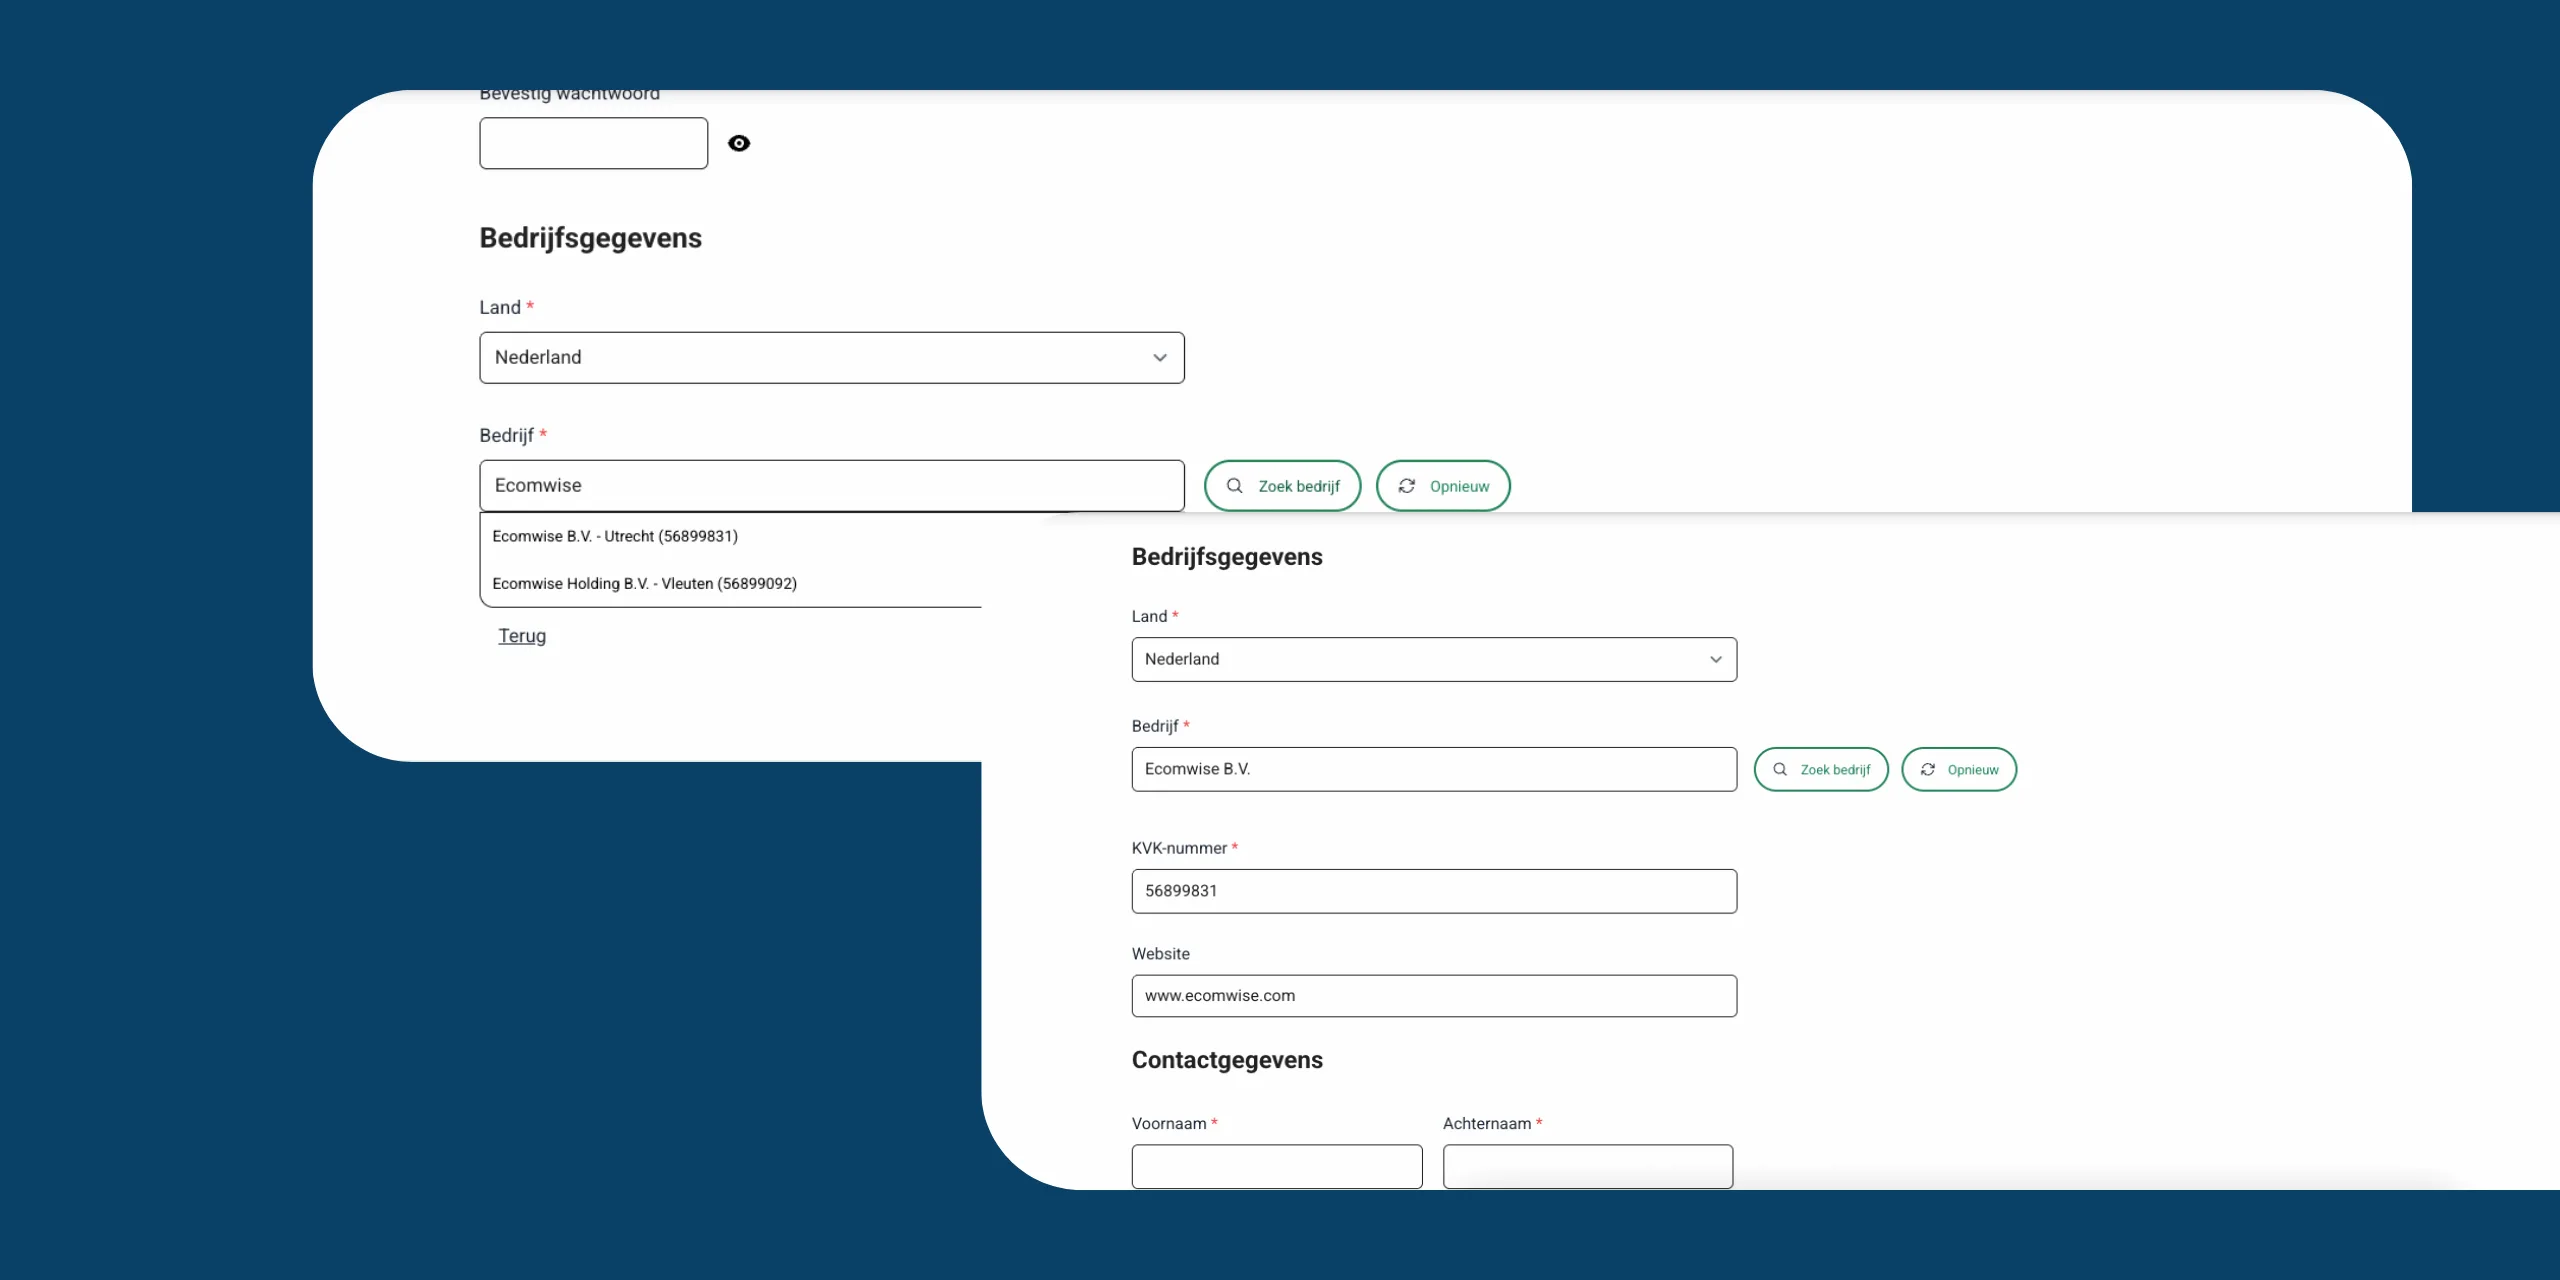This screenshot has height=1280, width=2560.
Task: Click the upper Zoek bedrijf magnifier icon
Action: (1234, 486)
